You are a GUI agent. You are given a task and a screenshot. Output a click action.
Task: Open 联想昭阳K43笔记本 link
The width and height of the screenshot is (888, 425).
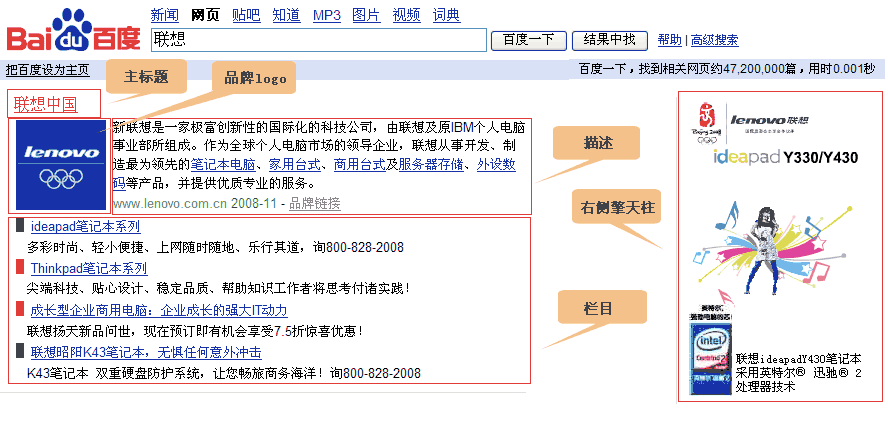pyautogui.click(x=146, y=352)
